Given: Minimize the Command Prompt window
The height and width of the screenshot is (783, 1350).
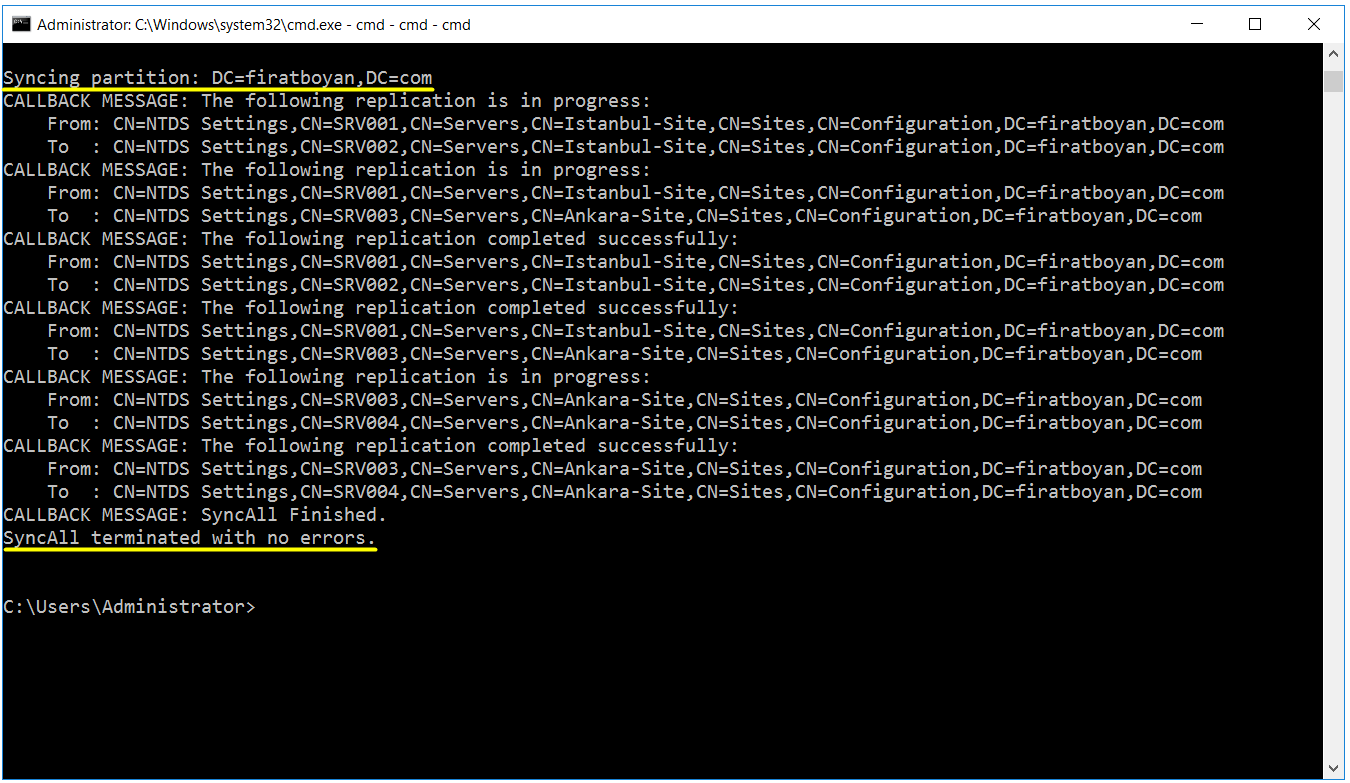Looking at the screenshot, I should pos(1196,24).
